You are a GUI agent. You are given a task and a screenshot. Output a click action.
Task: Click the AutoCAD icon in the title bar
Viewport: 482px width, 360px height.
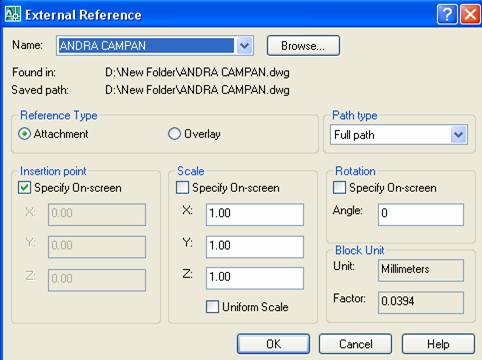13,14
